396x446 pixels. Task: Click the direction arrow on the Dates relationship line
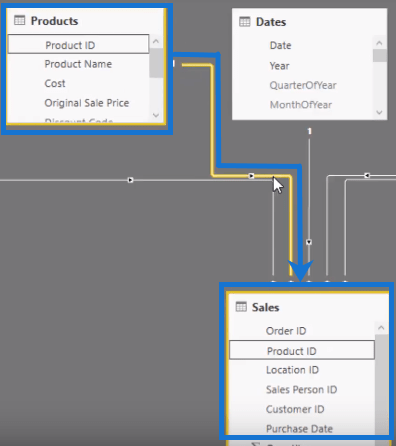[x=309, y=242]
